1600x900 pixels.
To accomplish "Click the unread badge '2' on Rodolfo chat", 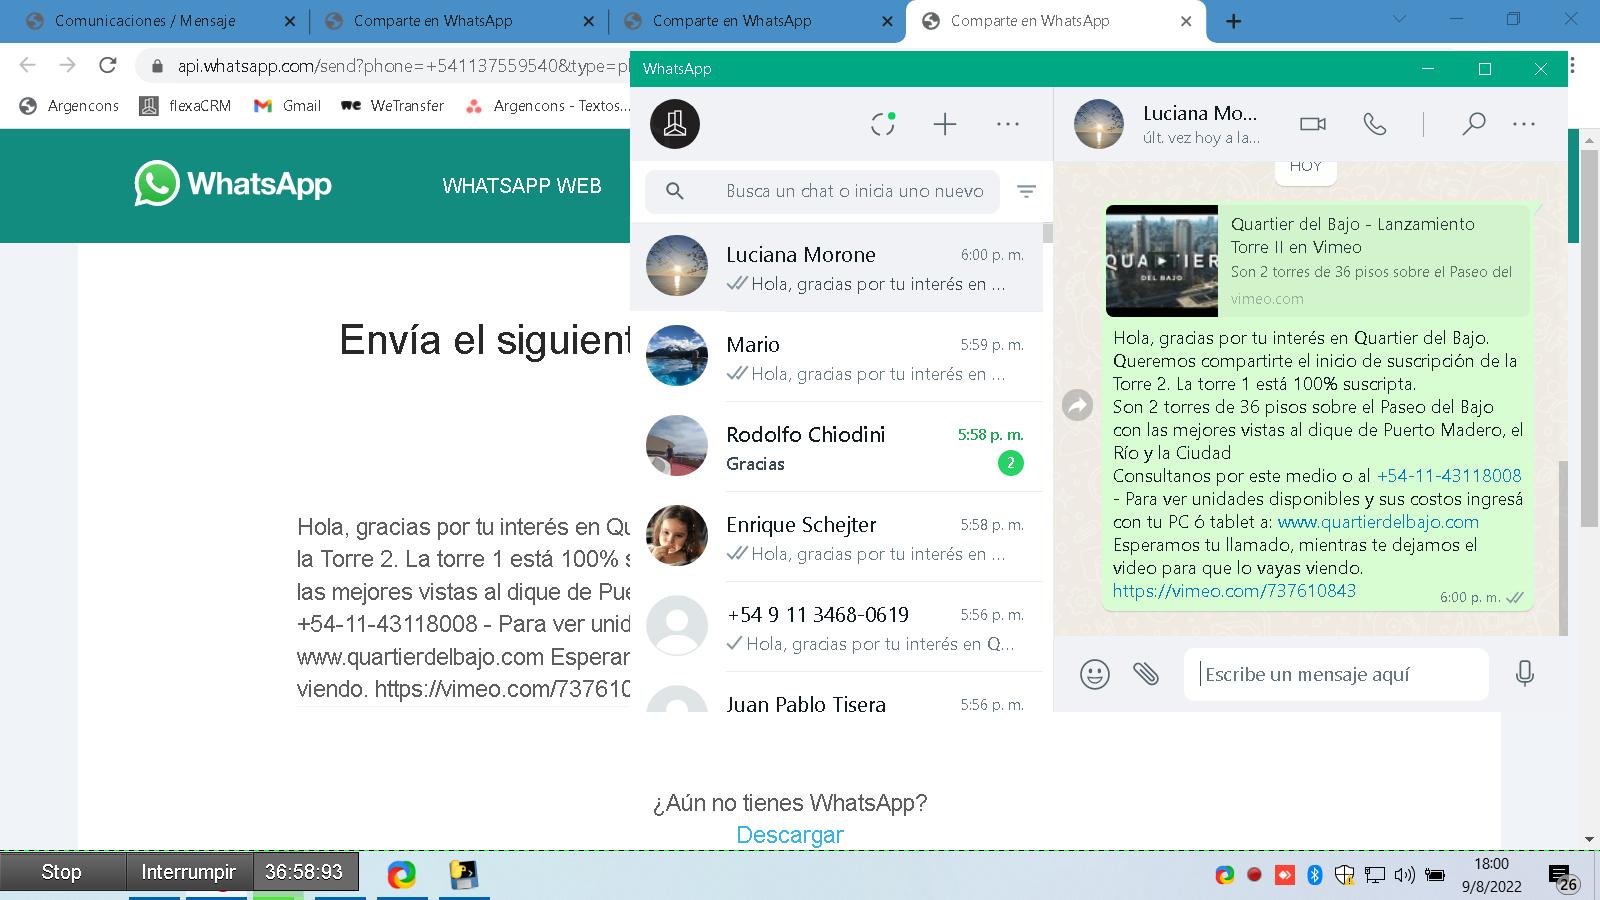I will [x=1011, y=463].
